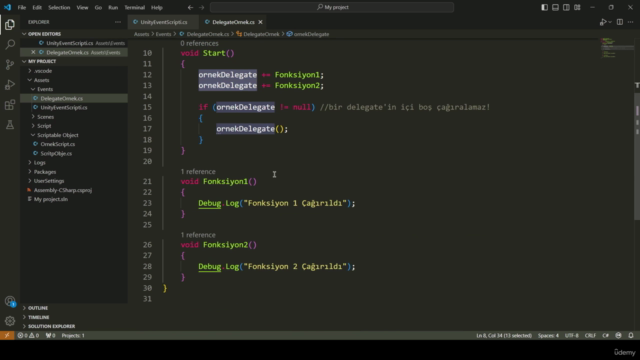Click the run code play icon
The height and width of the screenshot is (360, 640).
click(x=603, y=22)
